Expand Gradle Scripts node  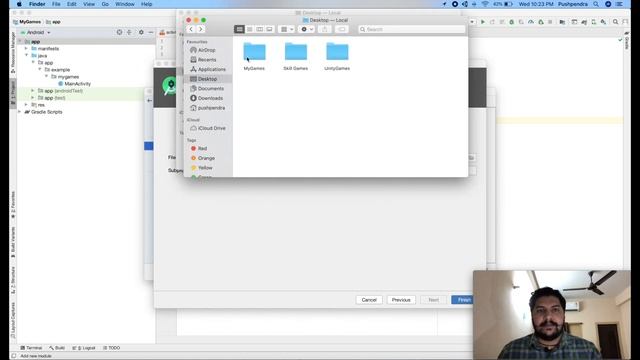(x=20, y=112)
